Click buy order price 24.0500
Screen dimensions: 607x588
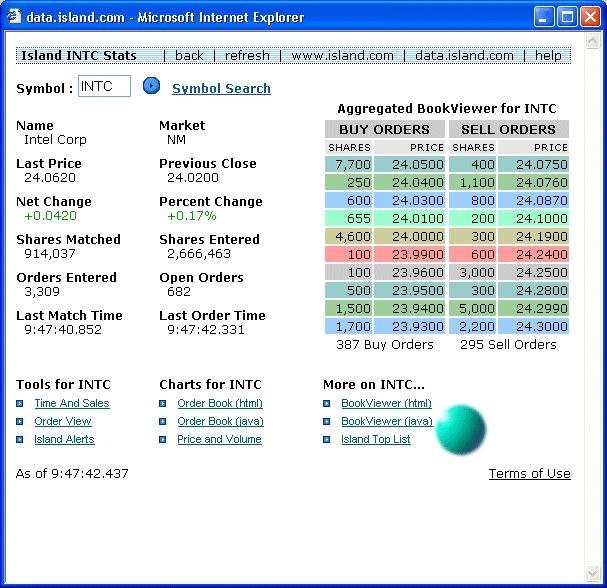[x=409, y=165]
